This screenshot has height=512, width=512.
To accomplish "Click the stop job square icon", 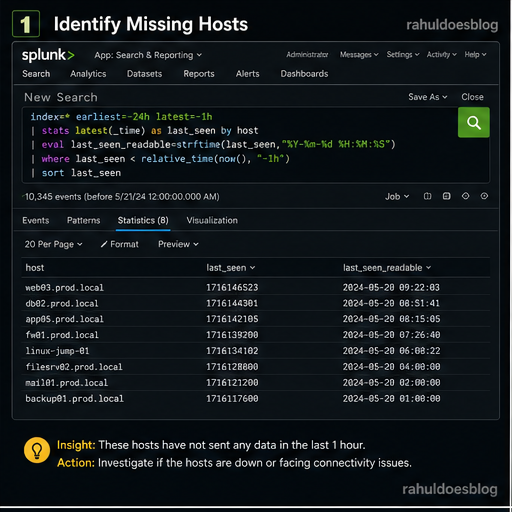I will 447,196.
